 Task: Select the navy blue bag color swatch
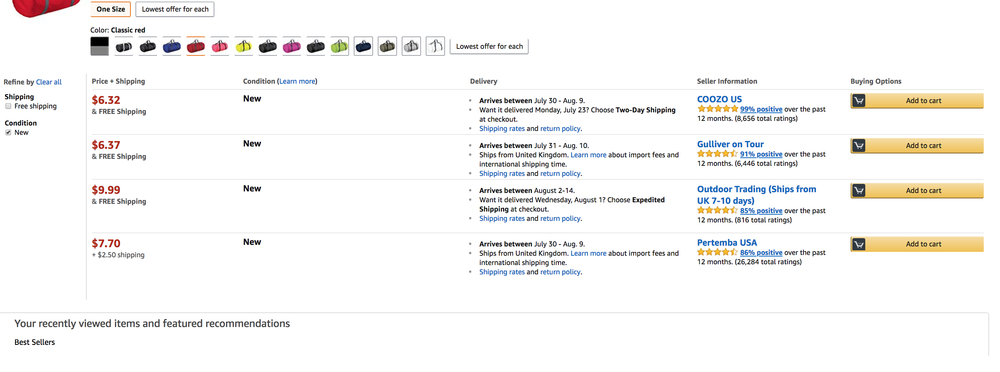click(x=363, y=47)
